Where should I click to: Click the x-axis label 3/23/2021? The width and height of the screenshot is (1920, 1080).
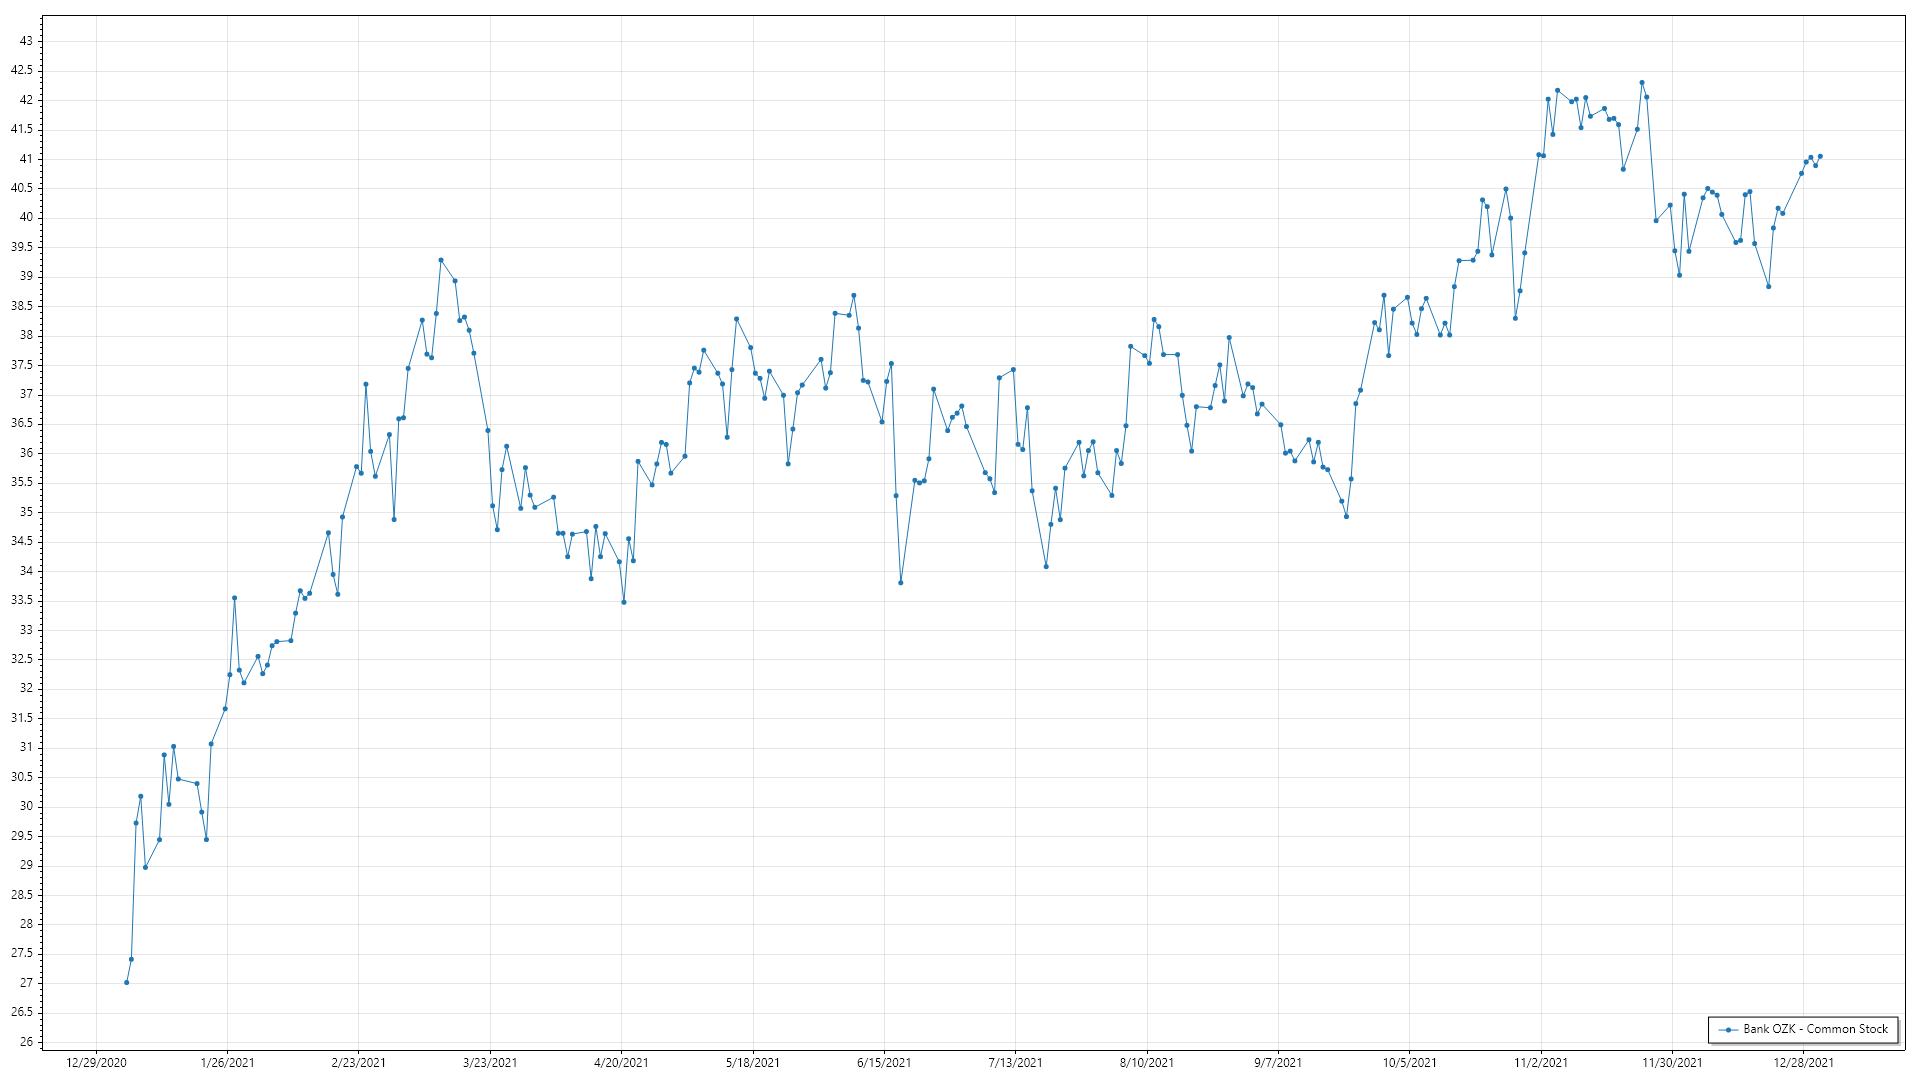[490, 1063]
